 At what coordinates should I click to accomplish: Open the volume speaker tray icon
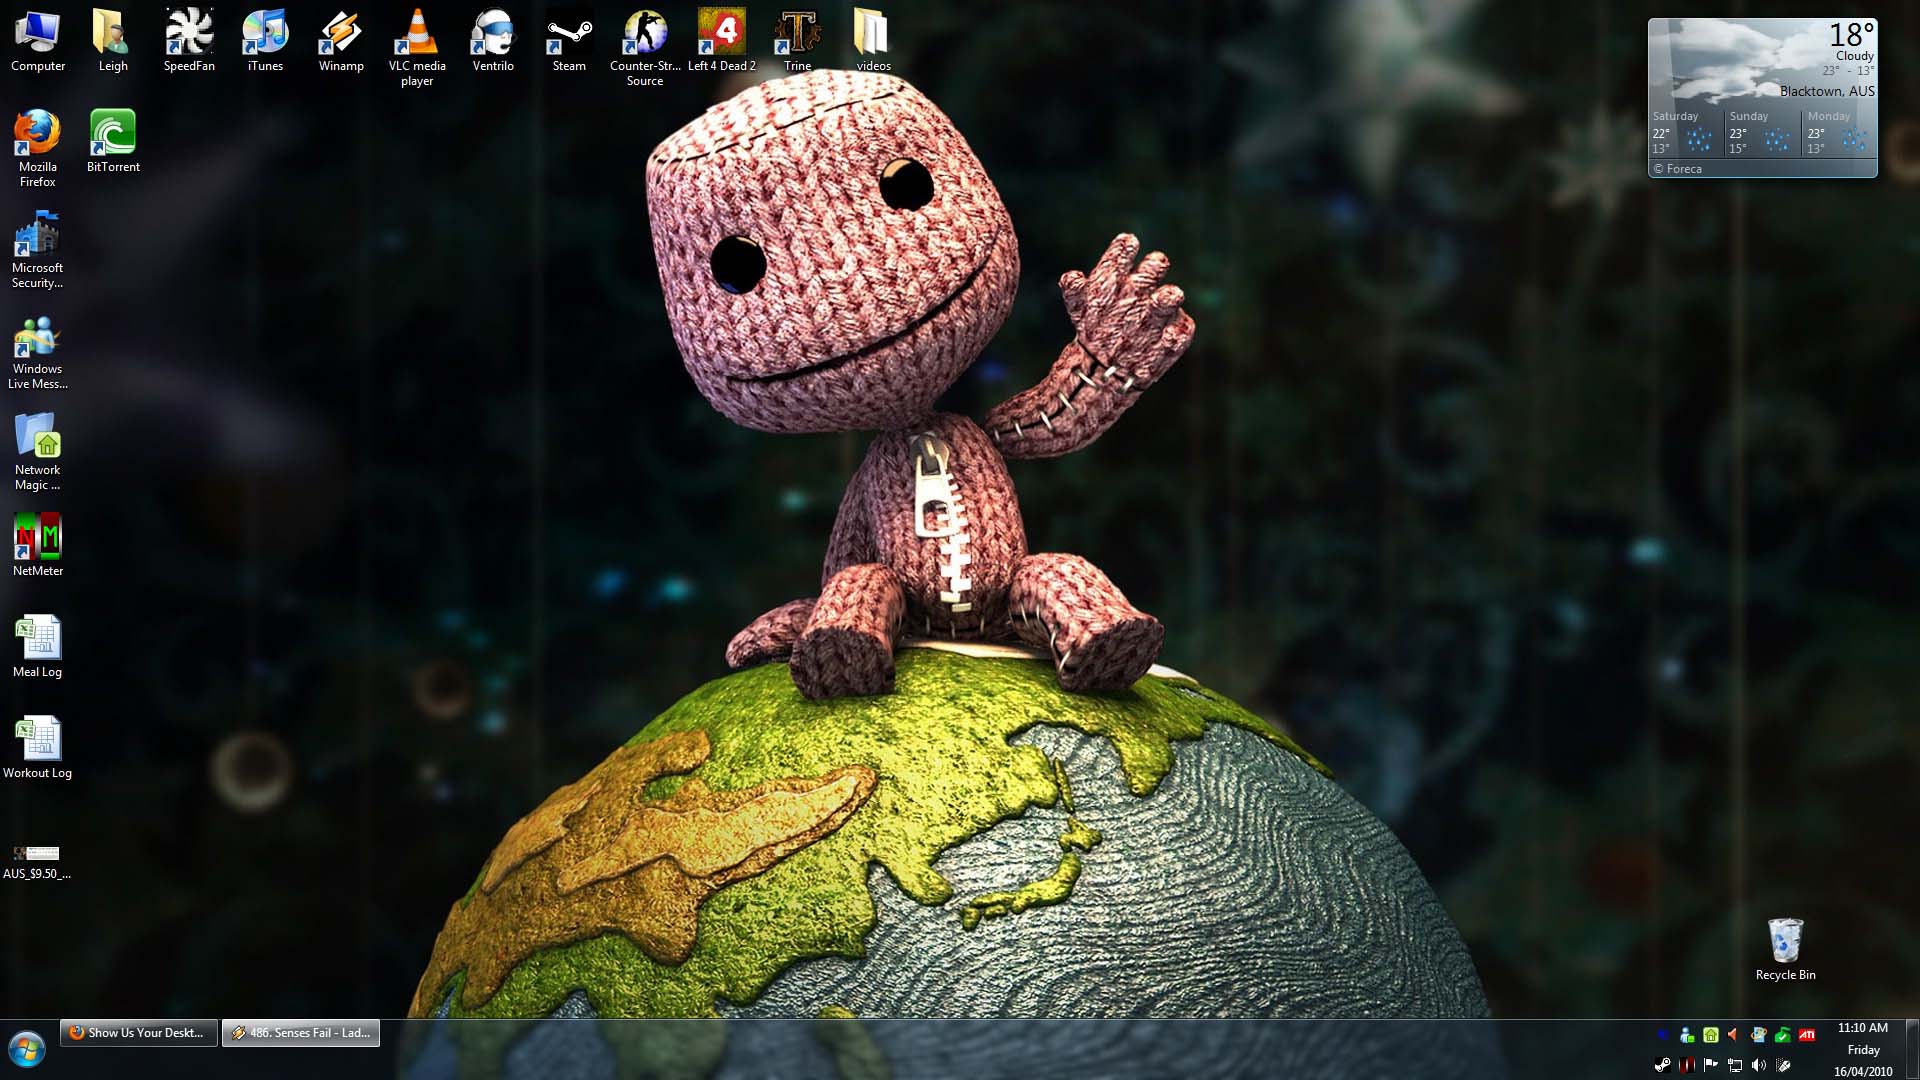point(1759,1065)
